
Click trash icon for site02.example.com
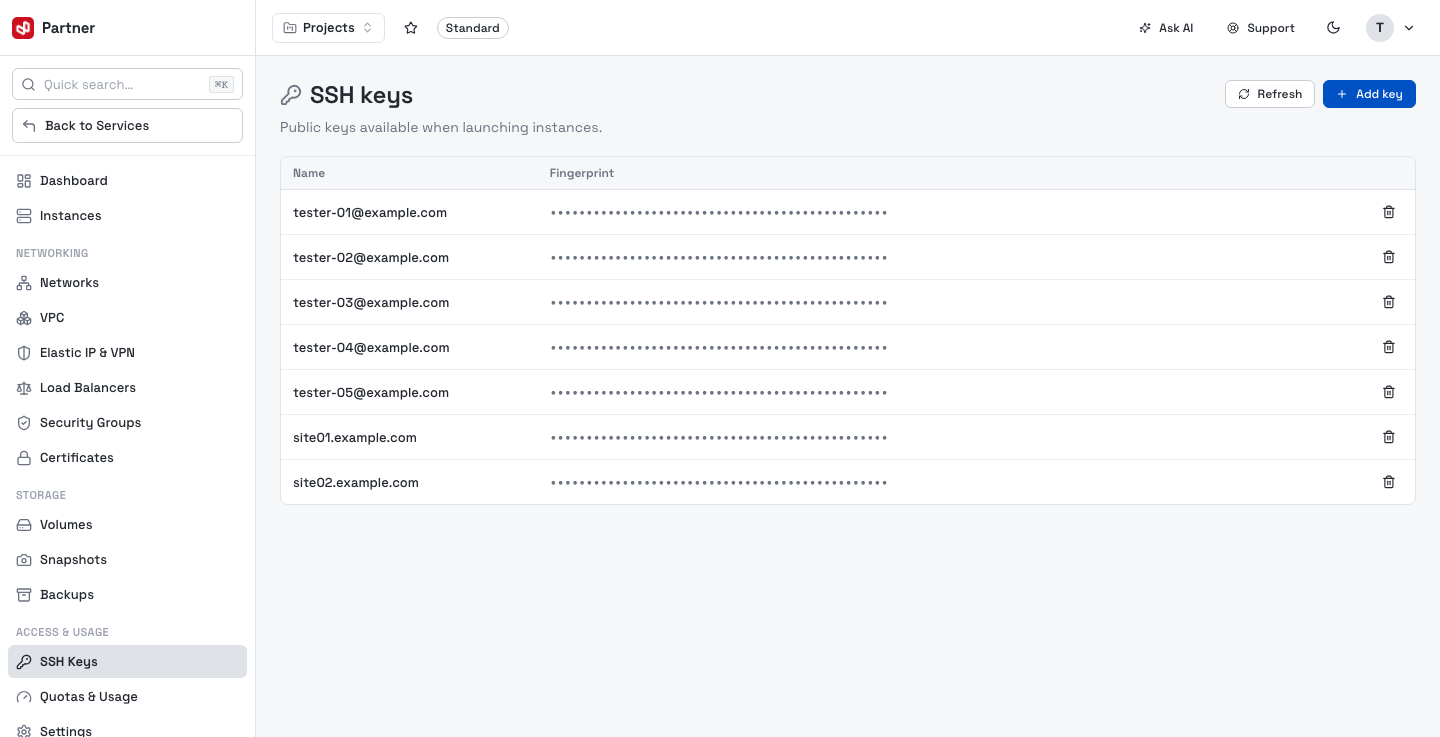[1388, 482]
